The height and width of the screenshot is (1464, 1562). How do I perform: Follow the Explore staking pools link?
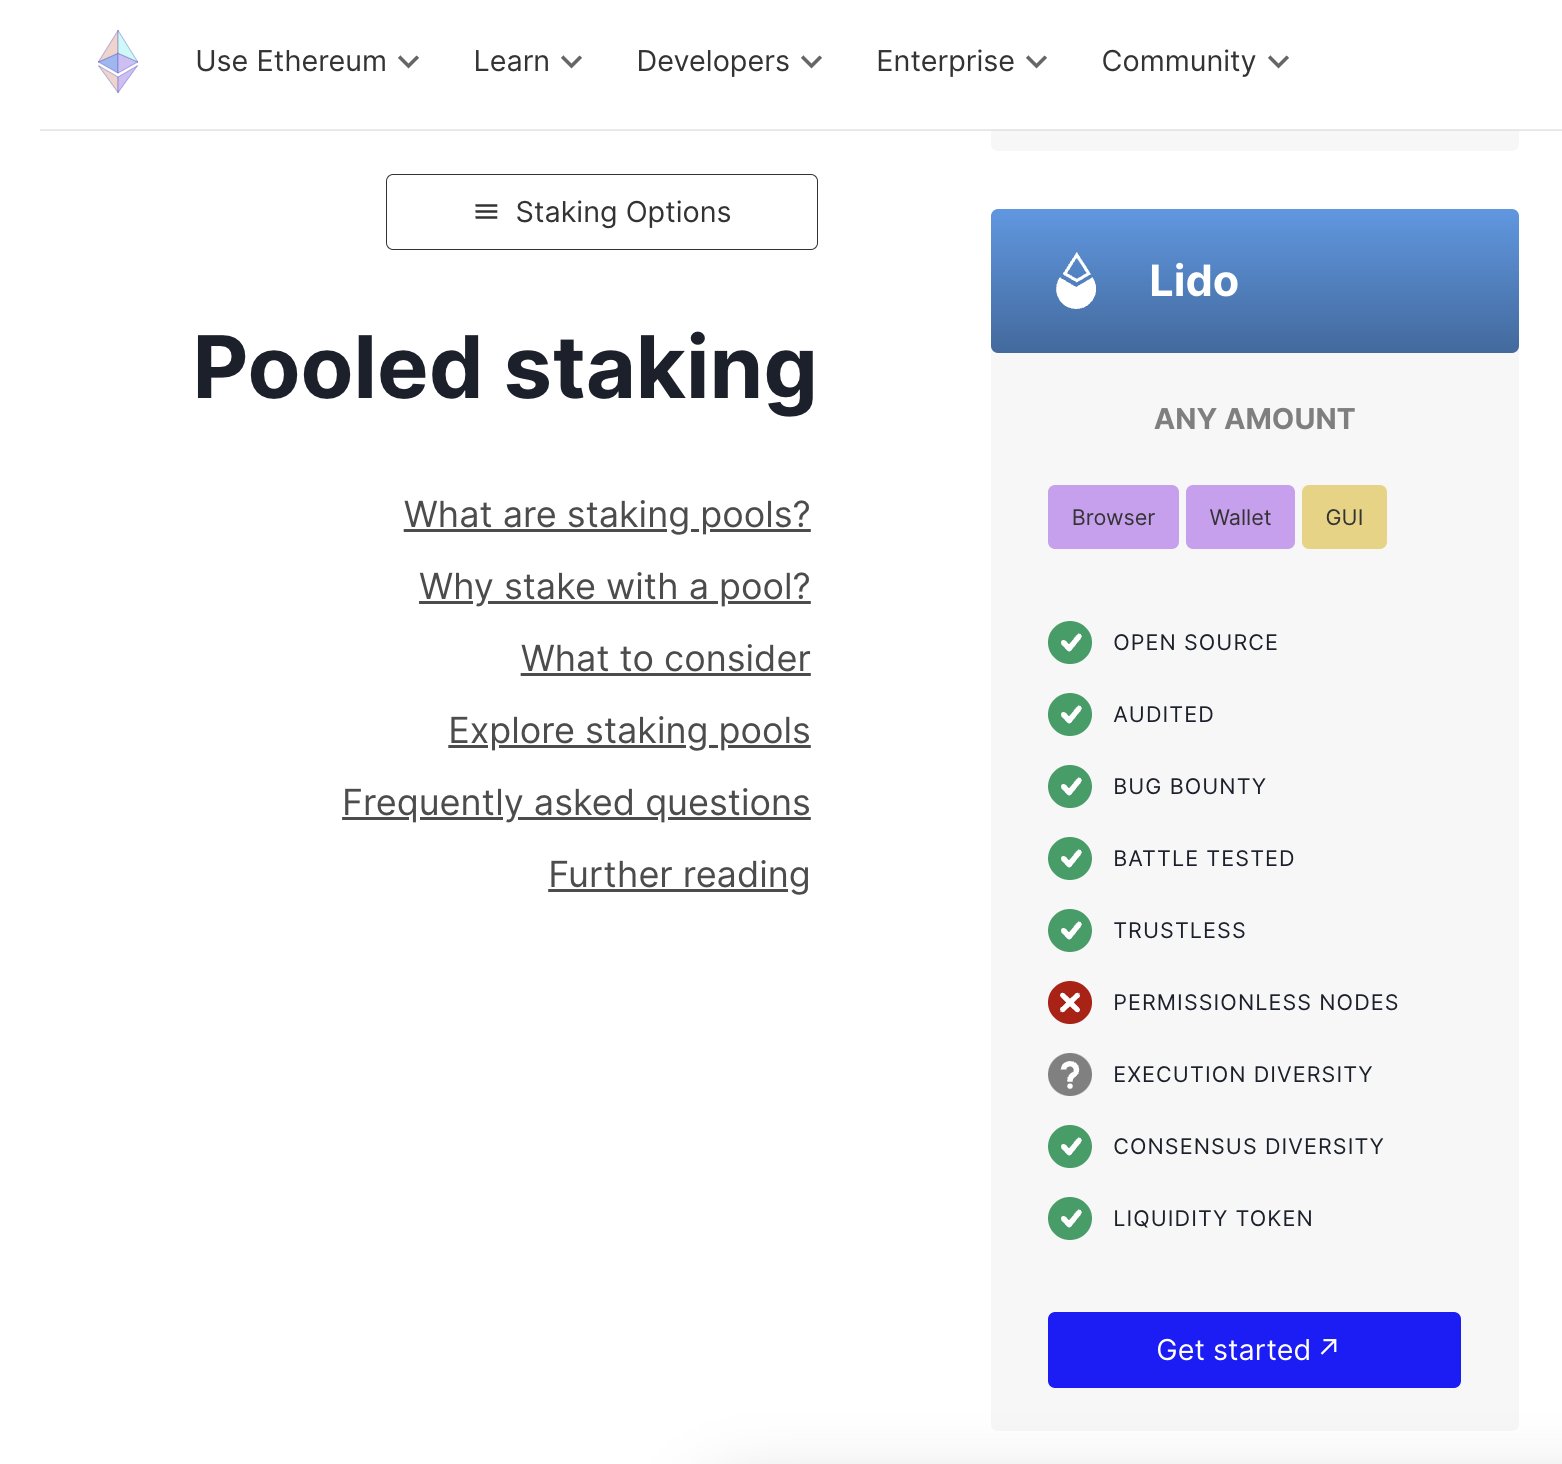point(628,730)
